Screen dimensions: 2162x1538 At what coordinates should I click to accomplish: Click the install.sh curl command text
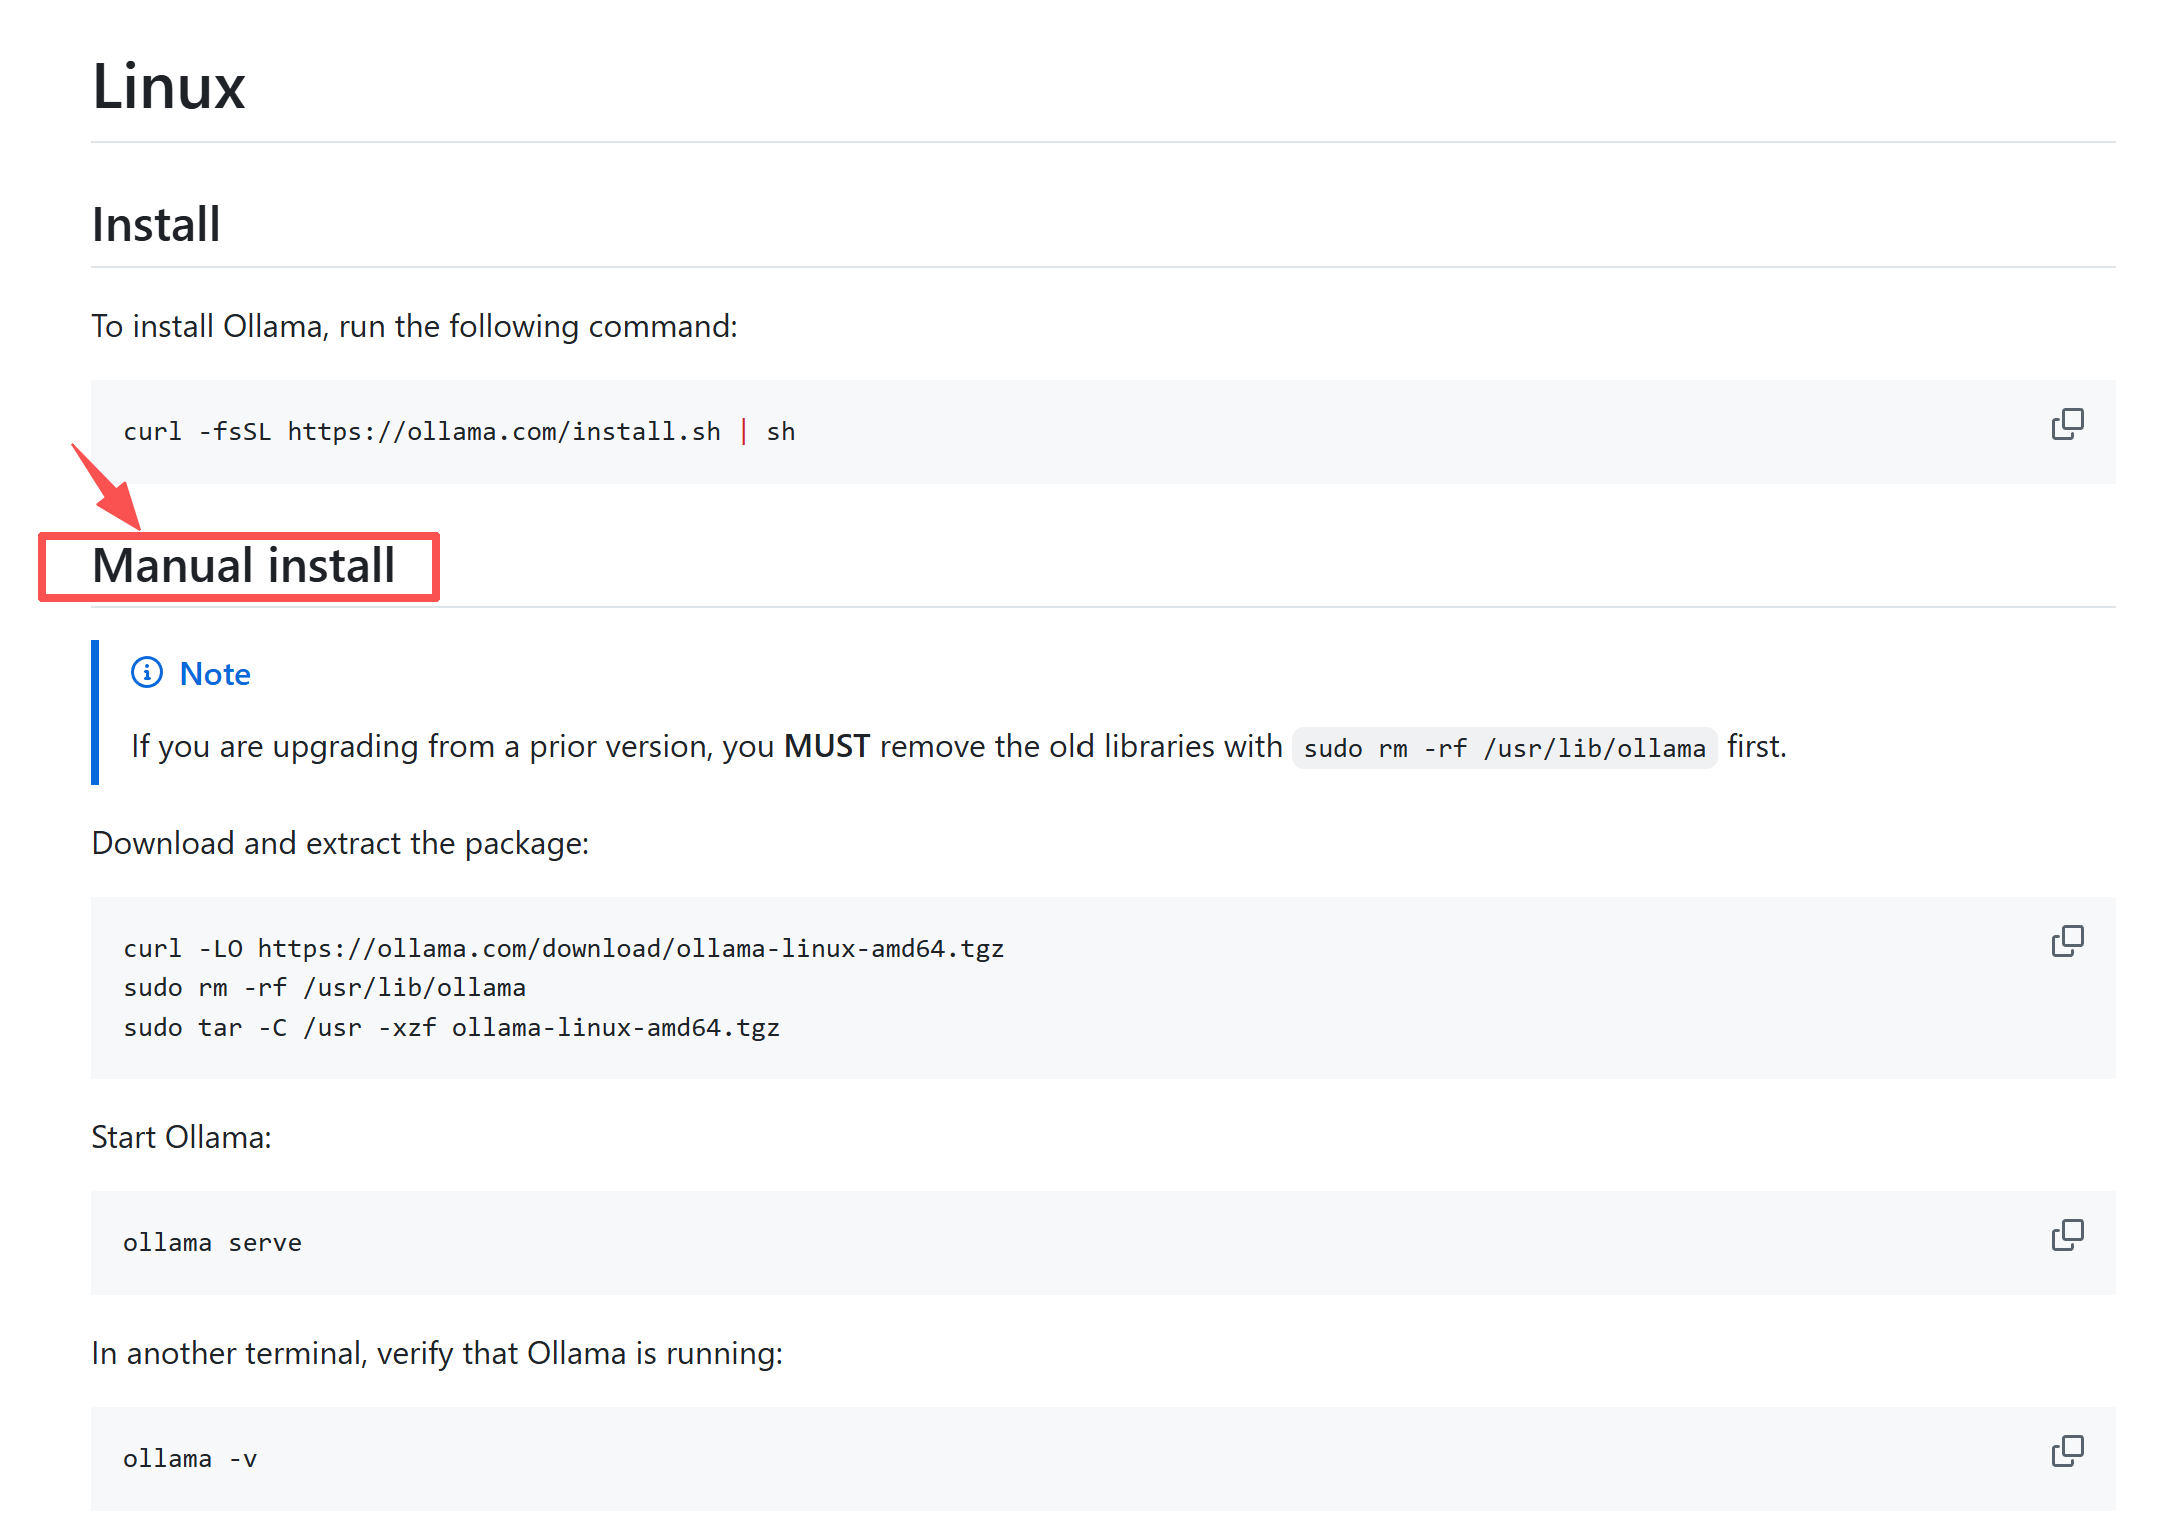[x=459, y=432]
